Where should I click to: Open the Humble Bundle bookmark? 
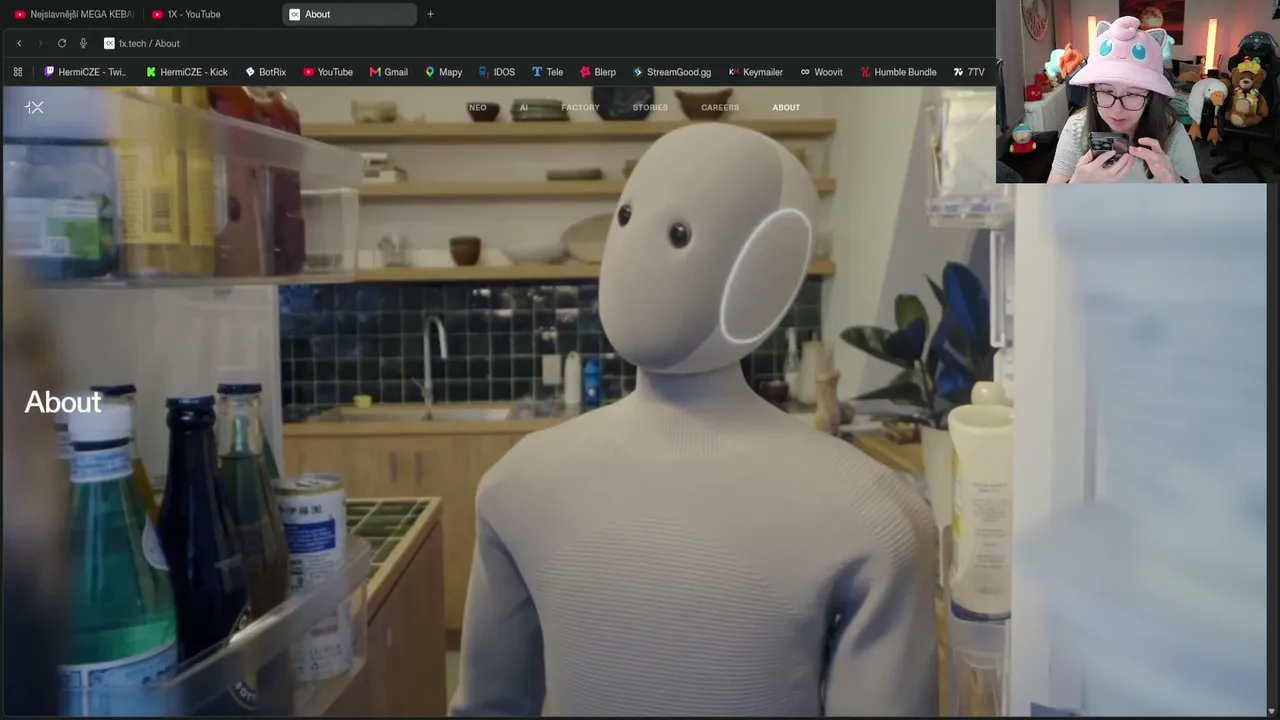click(898, 72)
